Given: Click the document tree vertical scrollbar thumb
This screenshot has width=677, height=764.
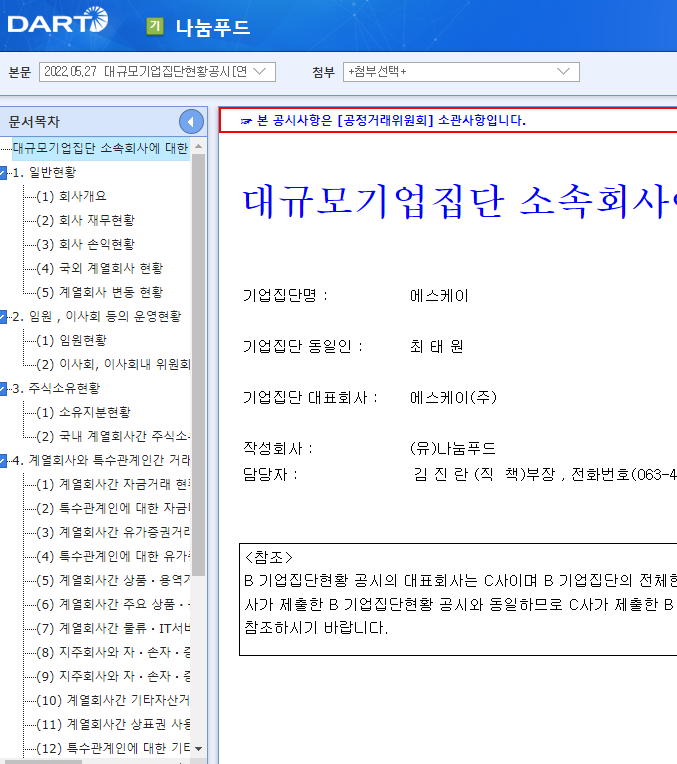Looking at the screenshot, I should tap(198, 365).
